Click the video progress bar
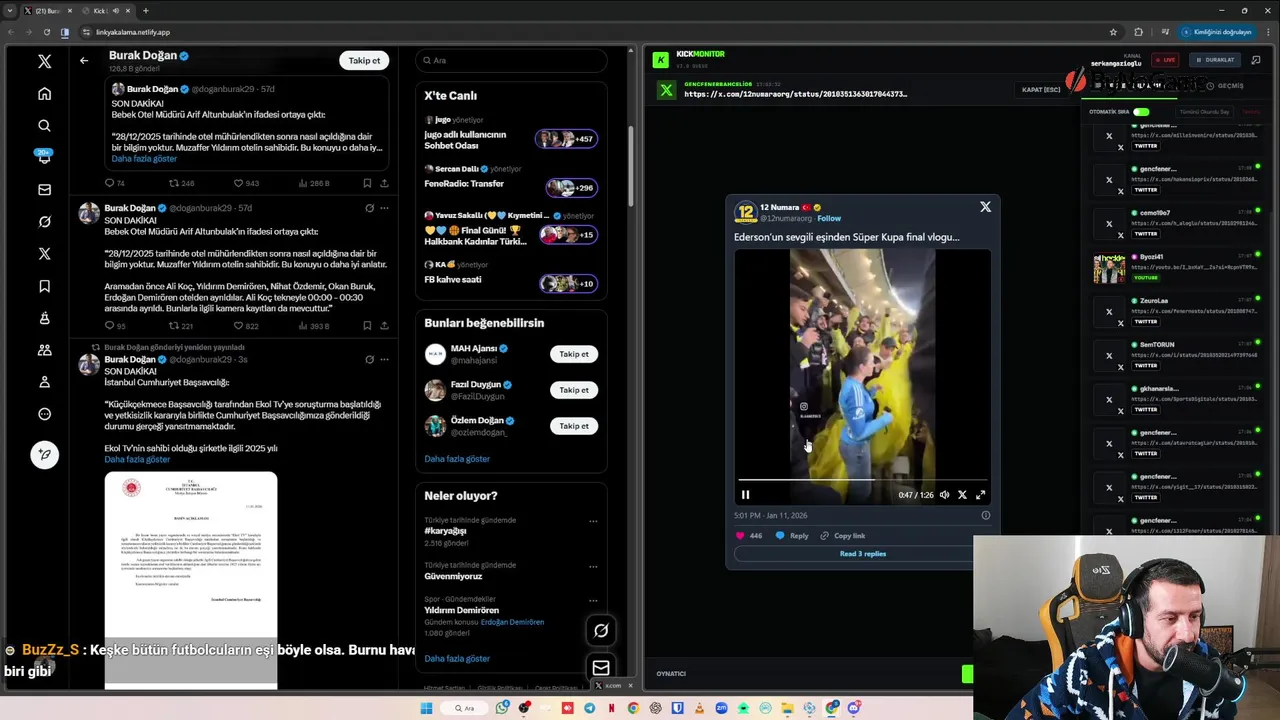The height and width of the screenshot is (720, 1280). (862, 480)
